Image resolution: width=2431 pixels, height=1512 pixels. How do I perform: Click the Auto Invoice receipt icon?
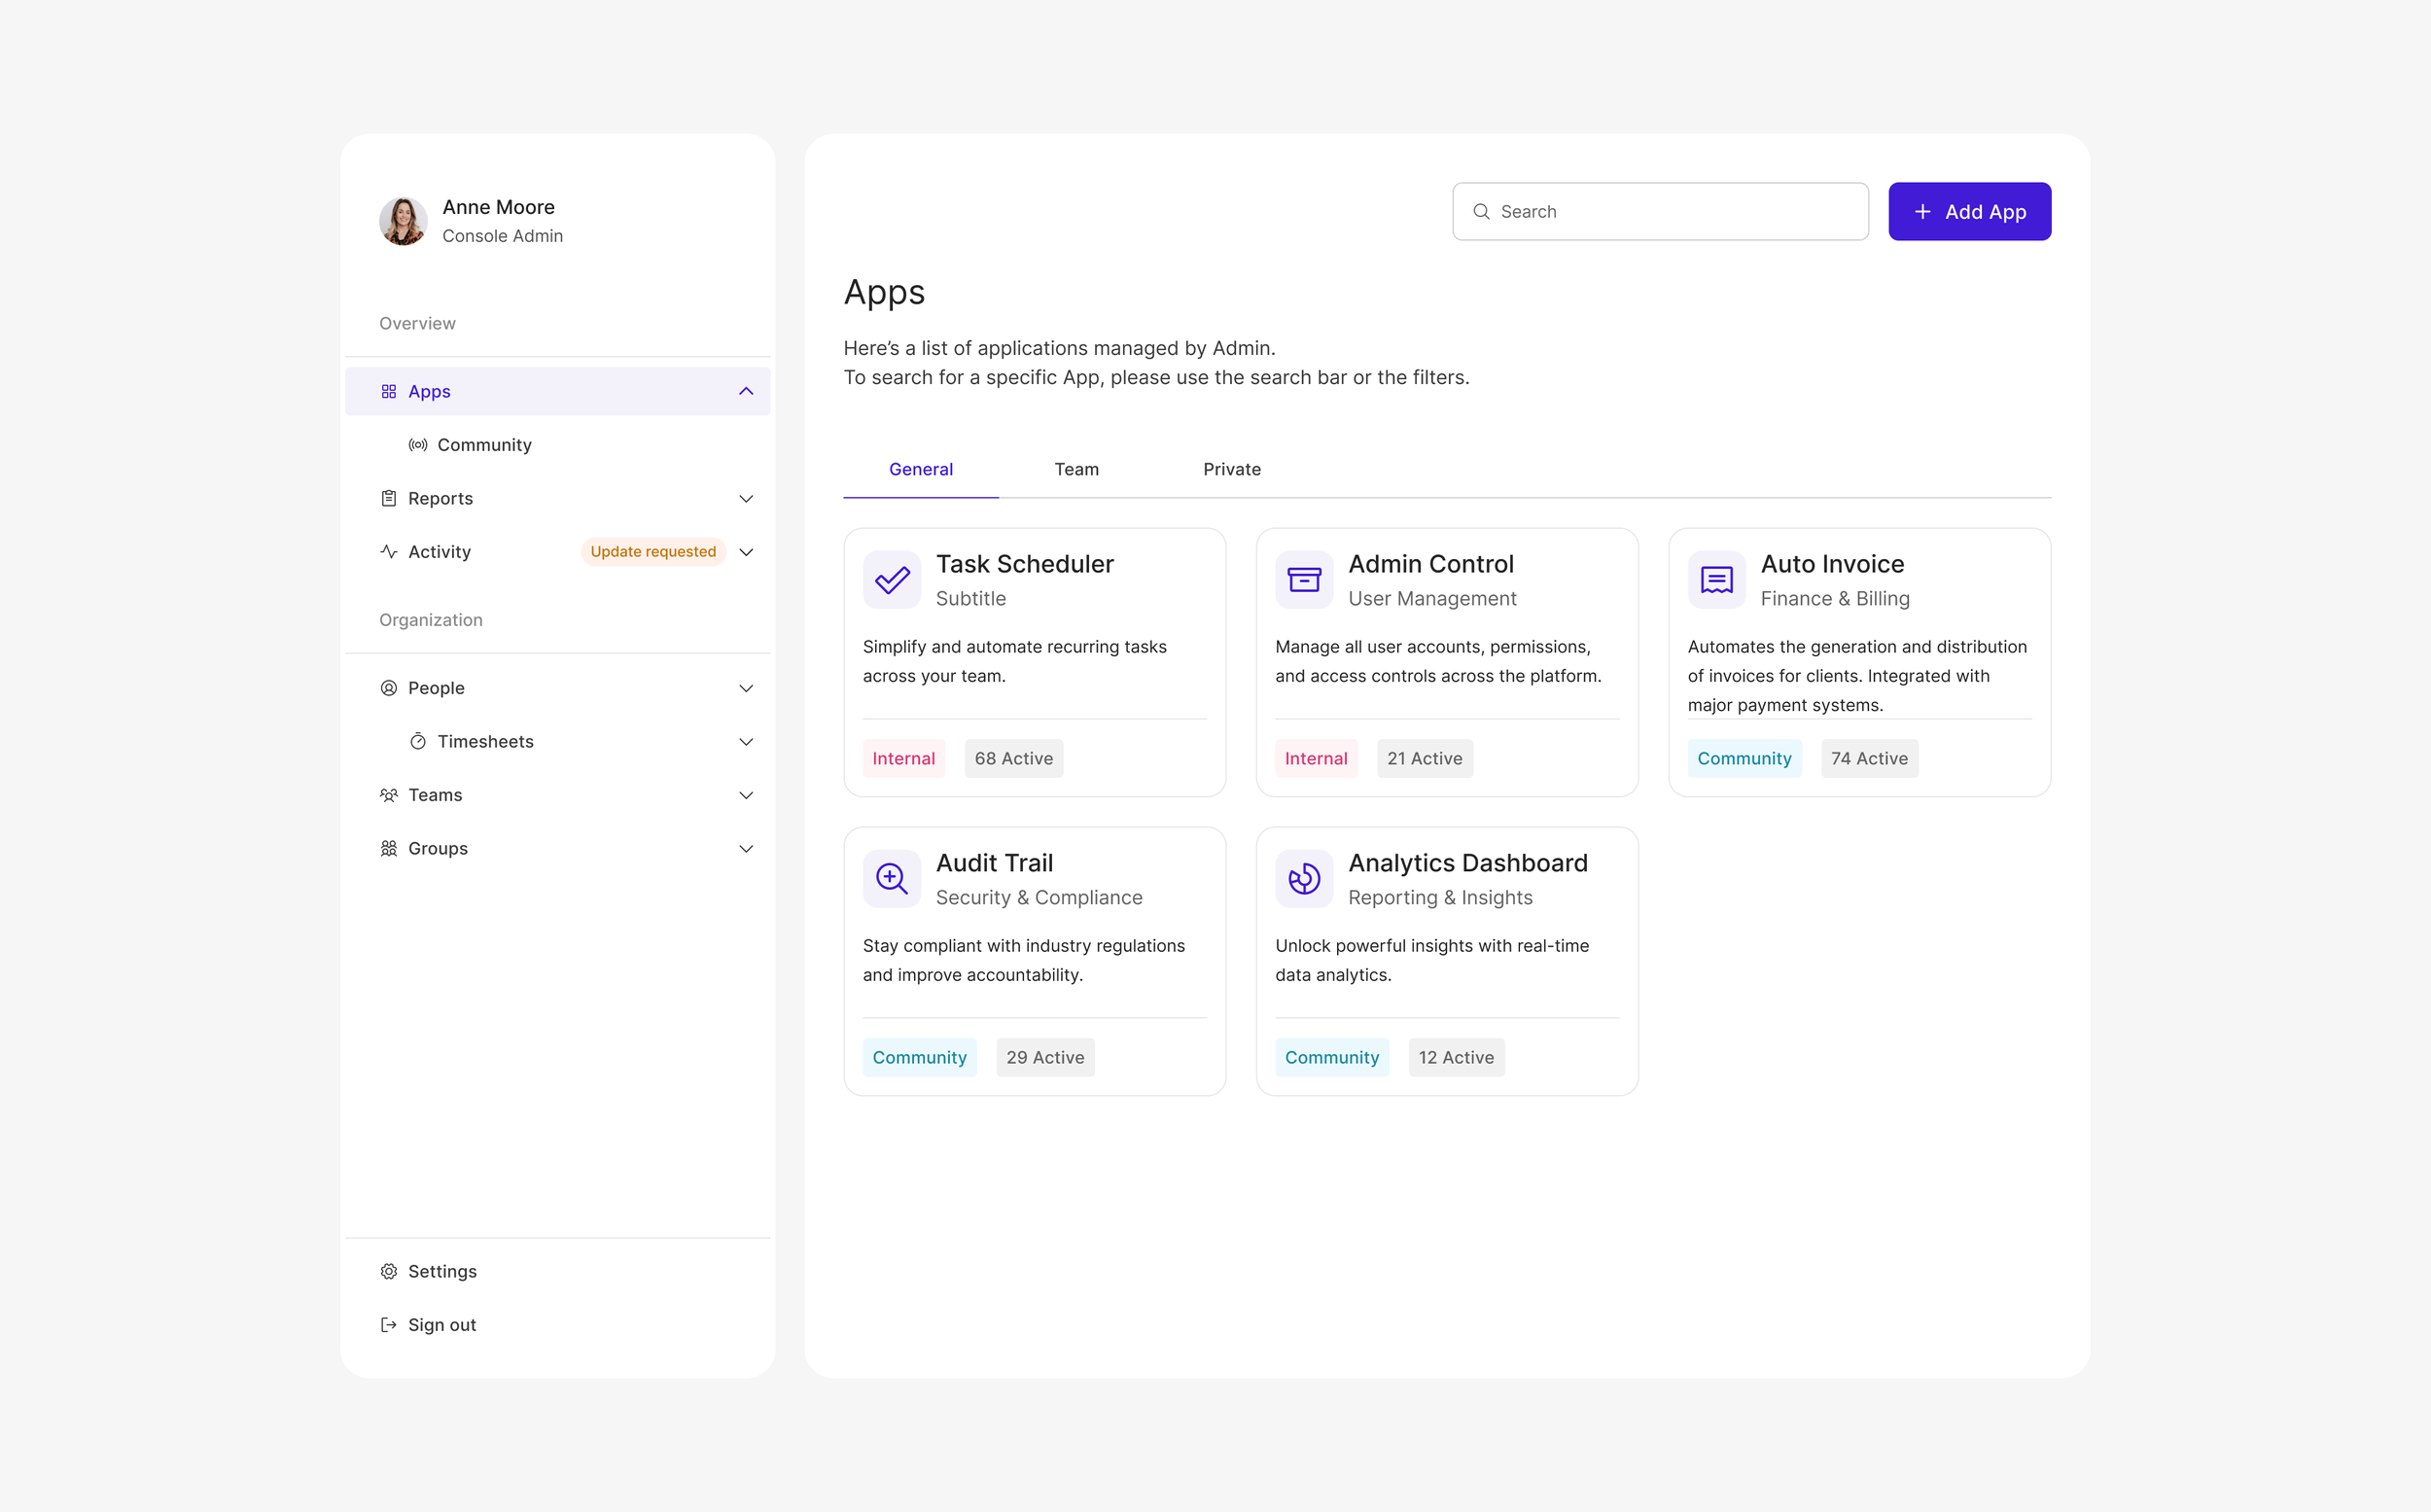pyautogui.click(x=1716, y=580)
